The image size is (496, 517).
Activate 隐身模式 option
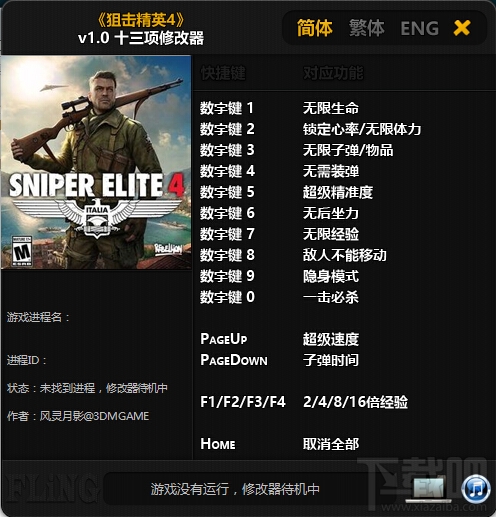(331, 276)
